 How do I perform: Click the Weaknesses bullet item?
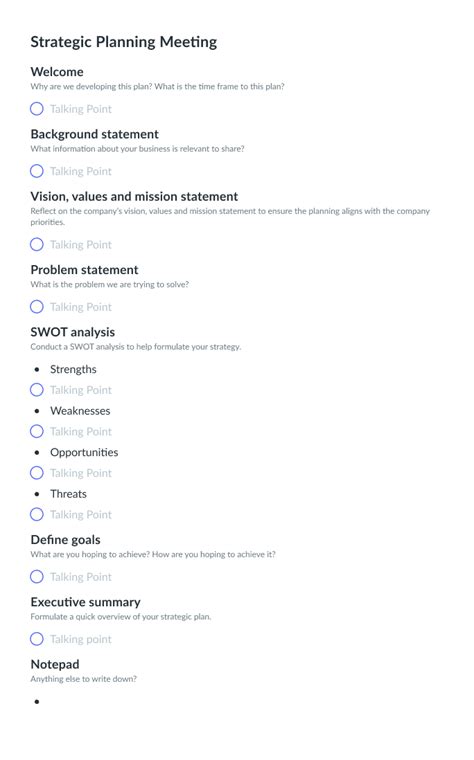(80, 411)
